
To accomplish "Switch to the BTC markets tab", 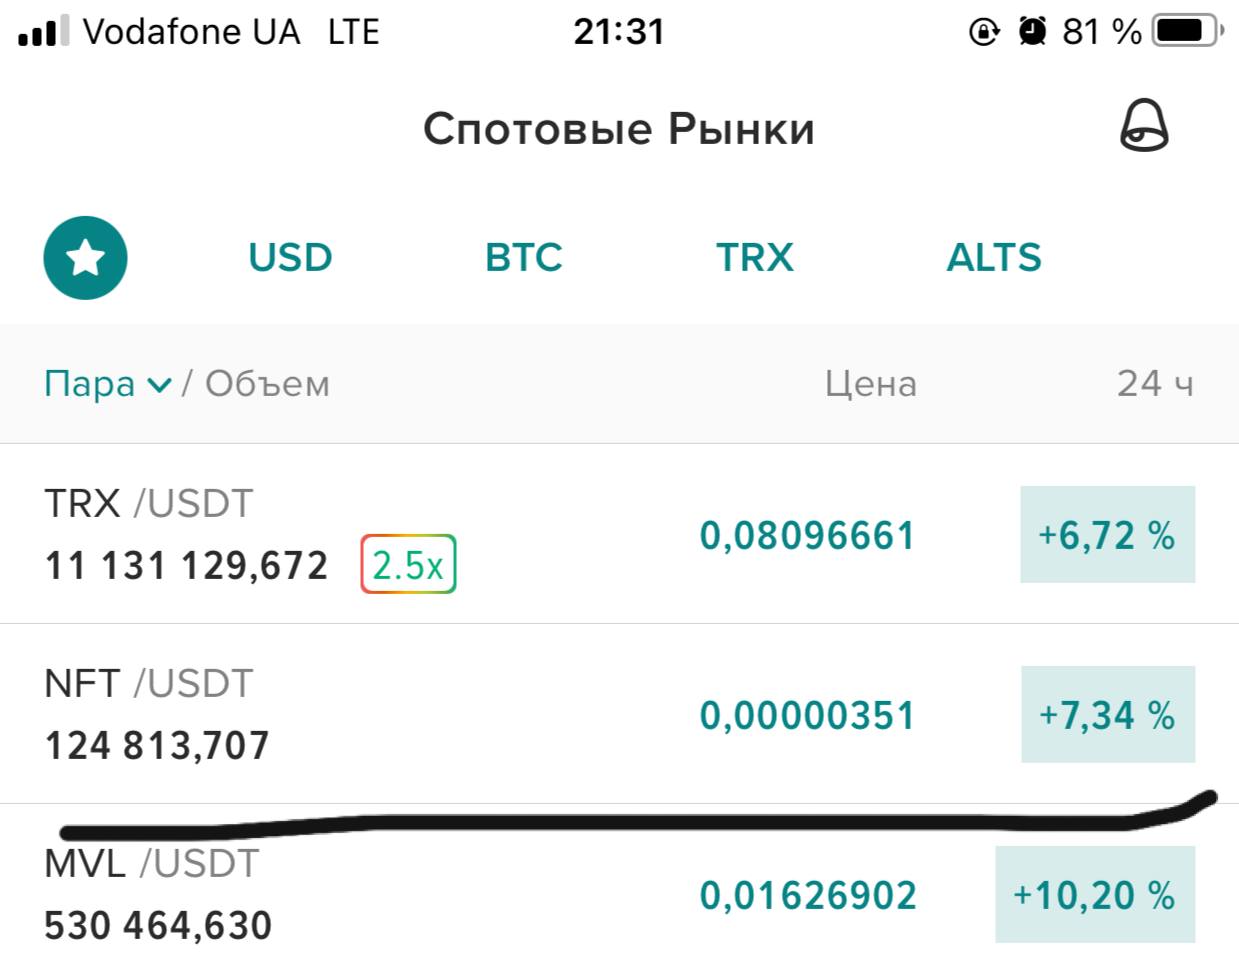I will [524, 258].
